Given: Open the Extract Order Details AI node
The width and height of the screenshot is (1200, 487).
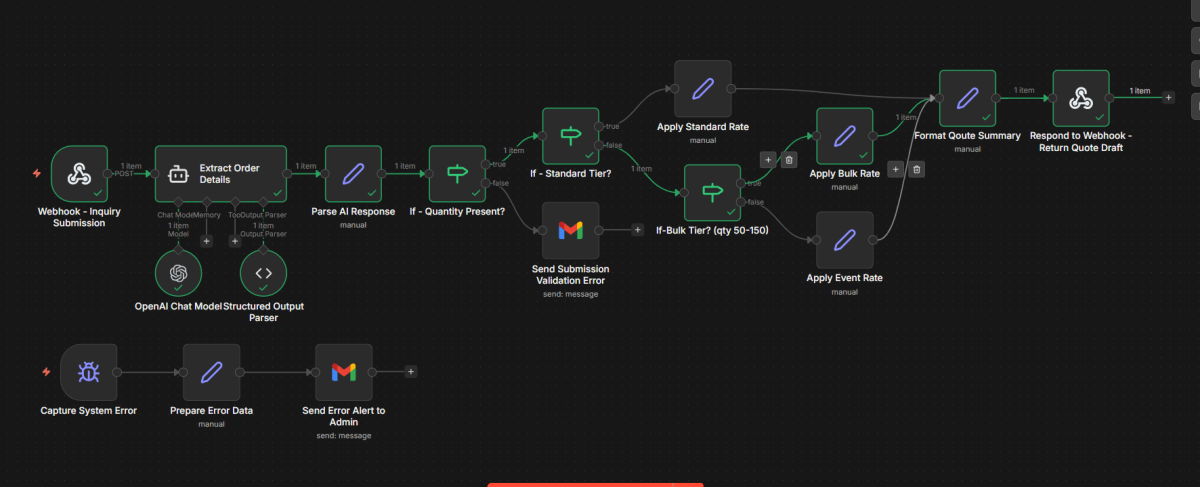Looking at the screenshot, I should (220, 174).
